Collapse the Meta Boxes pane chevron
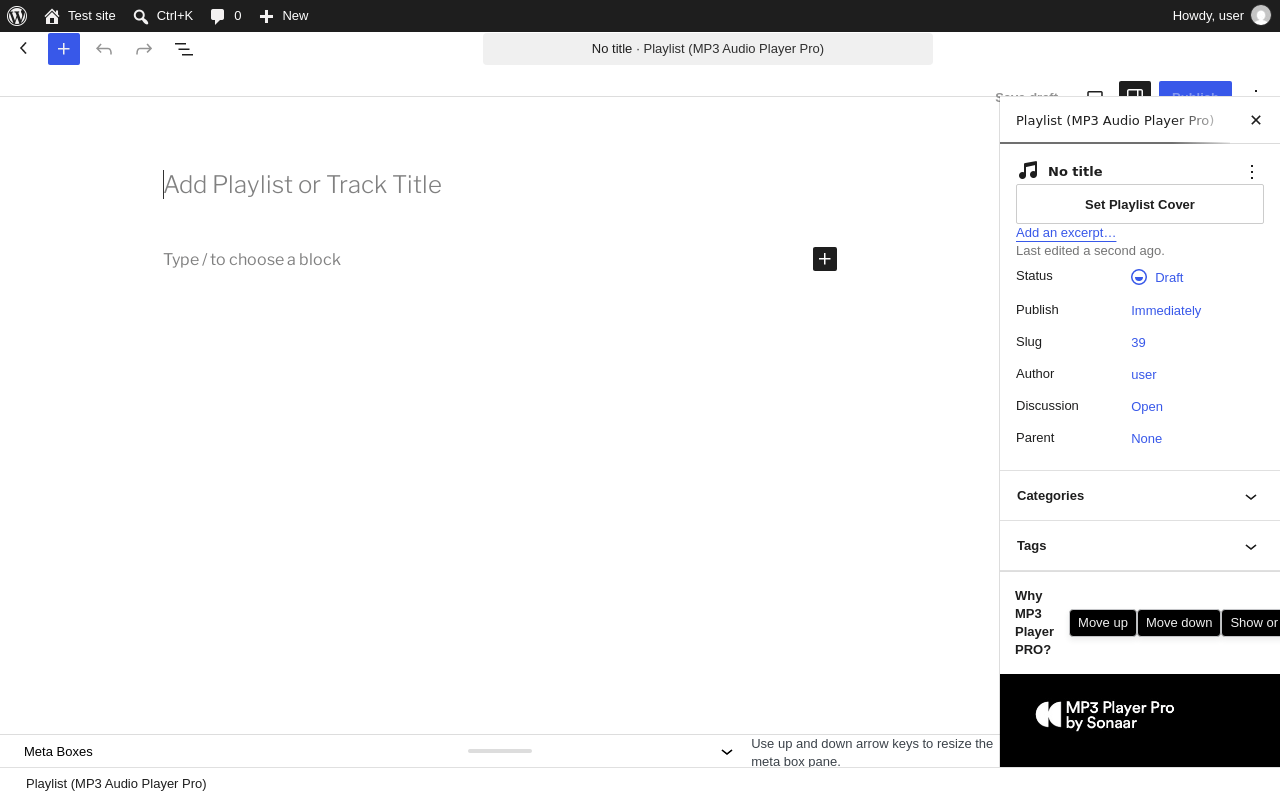Screen dimensions: 1280x800 point(727,752)
